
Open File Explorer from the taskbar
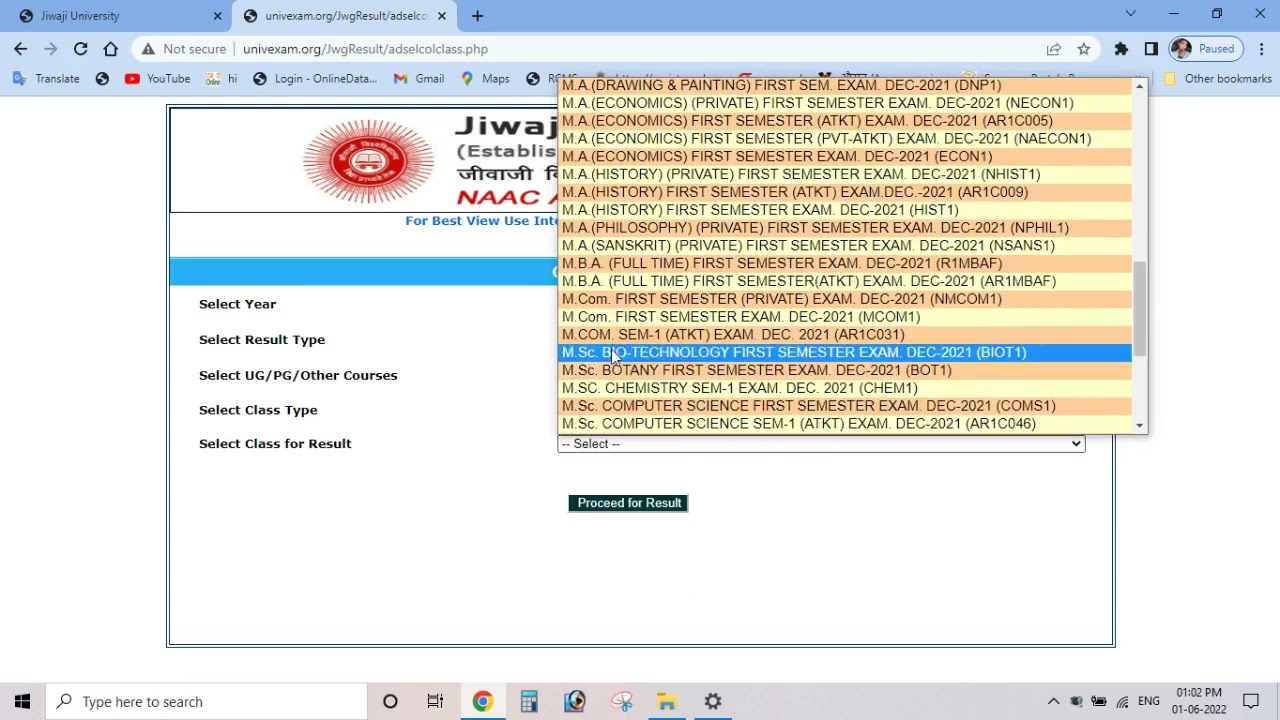coord(667,701)
